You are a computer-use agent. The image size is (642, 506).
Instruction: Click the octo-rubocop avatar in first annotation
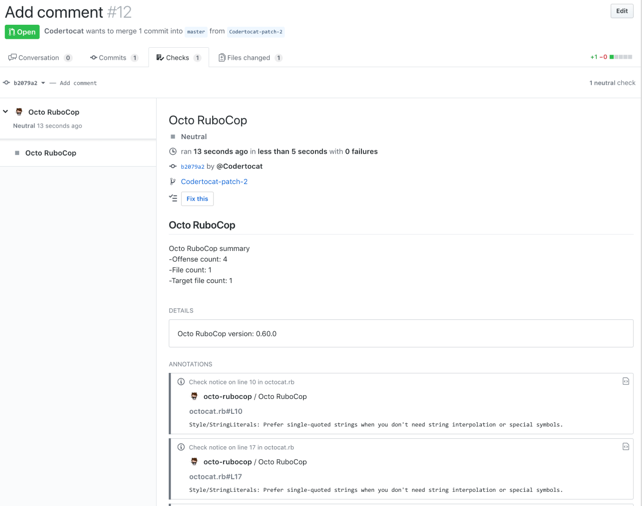tap(194, 396)
